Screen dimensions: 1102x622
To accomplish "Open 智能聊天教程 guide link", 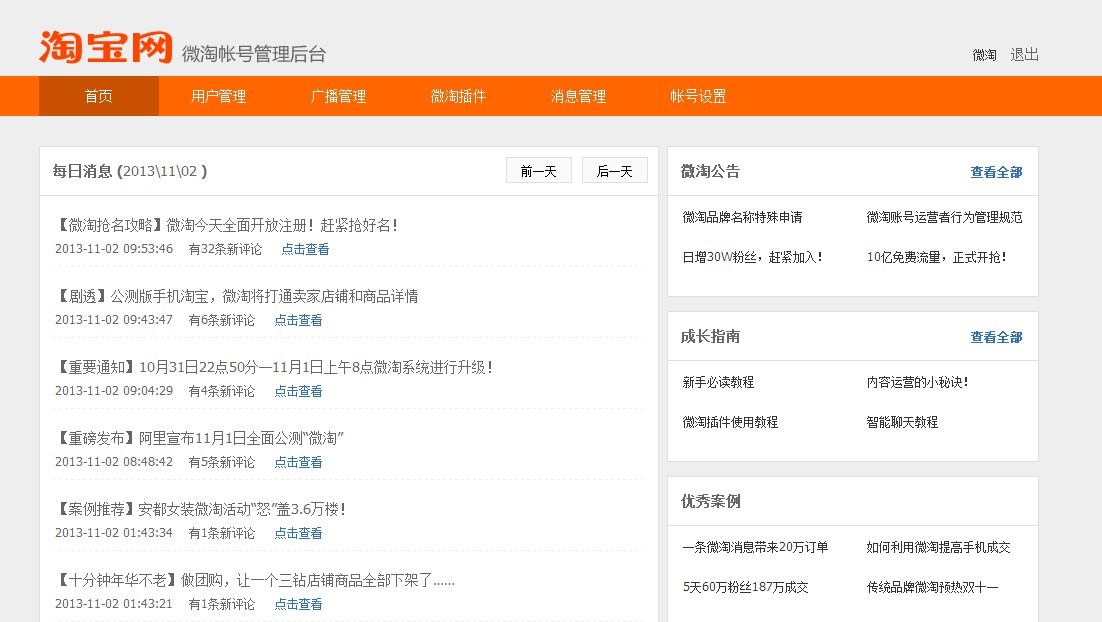I will pyautogui.click(x=902, y=422).
